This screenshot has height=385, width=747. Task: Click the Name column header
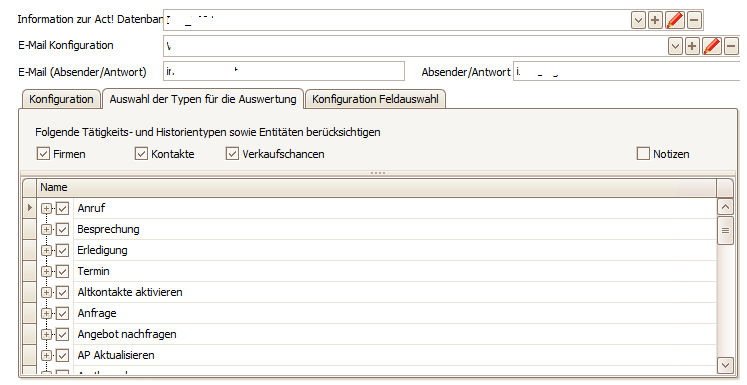(x=376, y=187)
